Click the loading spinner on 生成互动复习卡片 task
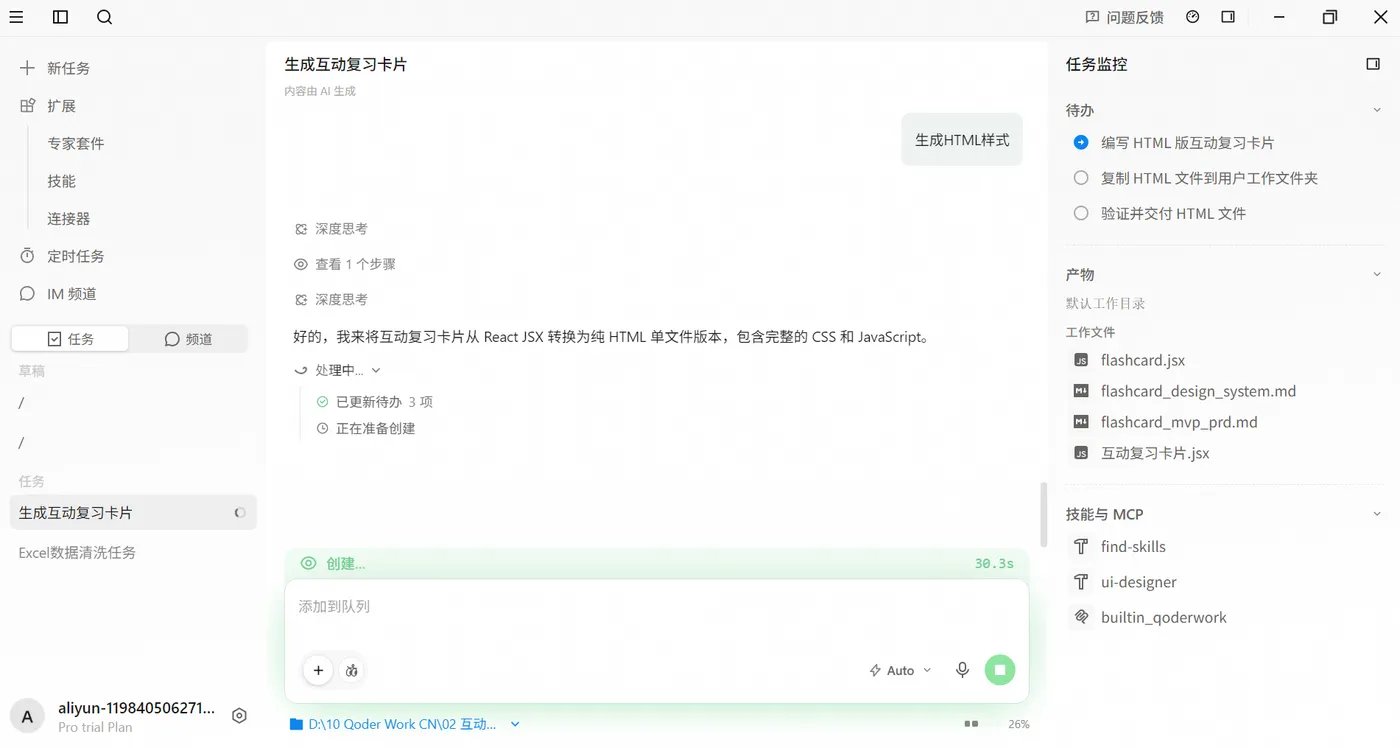 click(x=240, y=513)
